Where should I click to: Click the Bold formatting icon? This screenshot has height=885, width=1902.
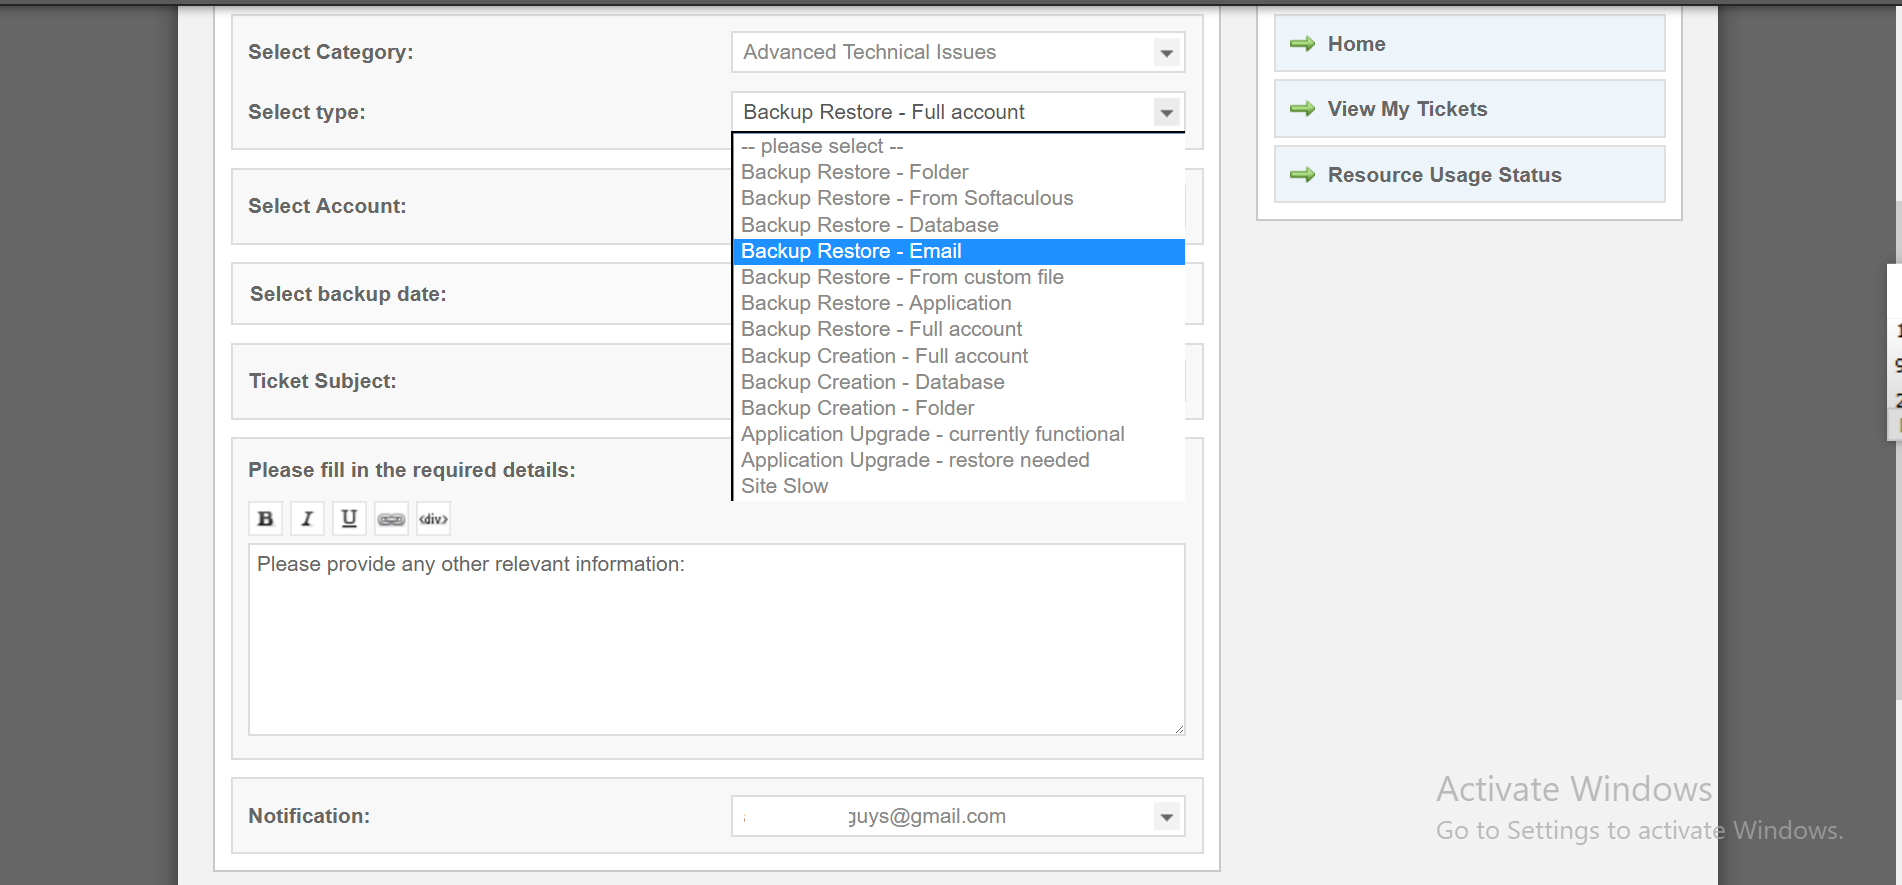pyautogui.click(x=265, y=519)
